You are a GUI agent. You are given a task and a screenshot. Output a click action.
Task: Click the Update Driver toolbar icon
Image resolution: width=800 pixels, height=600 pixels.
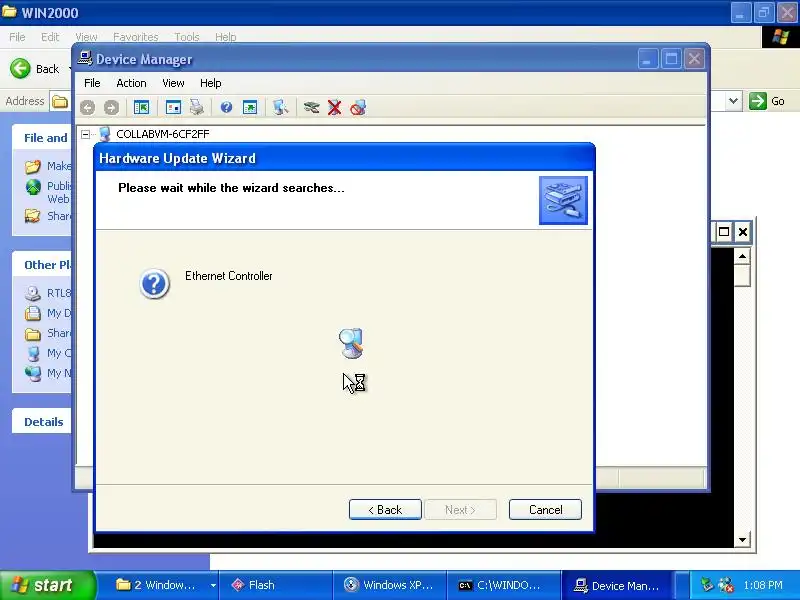[311, 108]
